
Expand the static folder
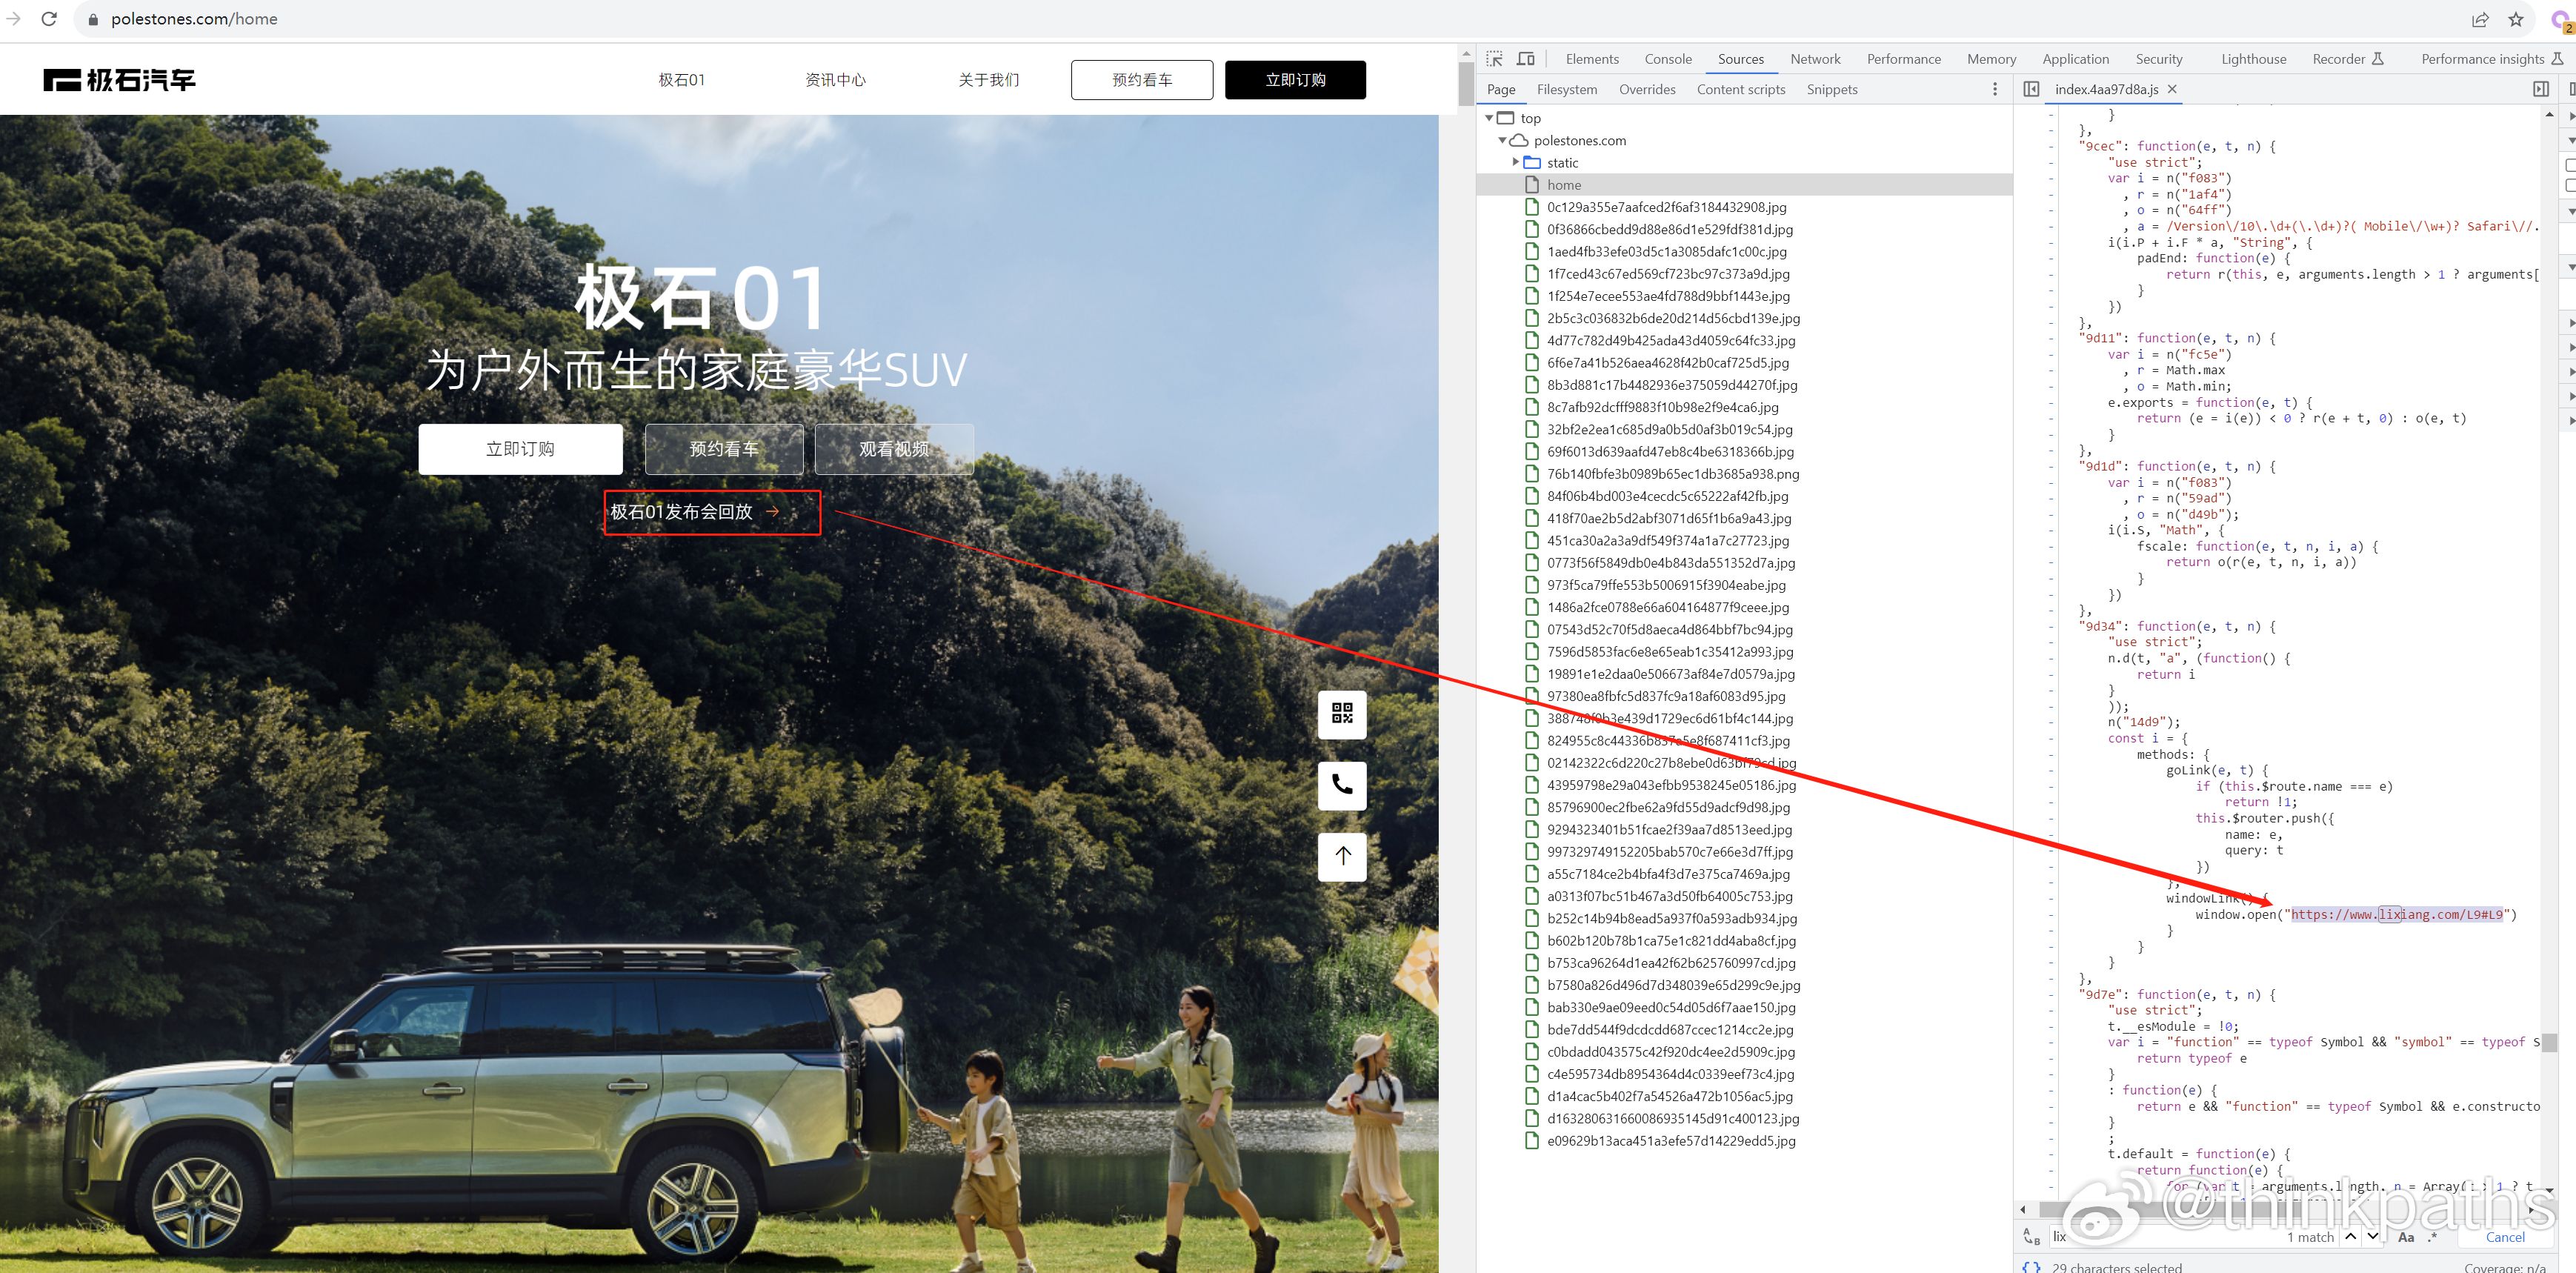click(1516, 162)
